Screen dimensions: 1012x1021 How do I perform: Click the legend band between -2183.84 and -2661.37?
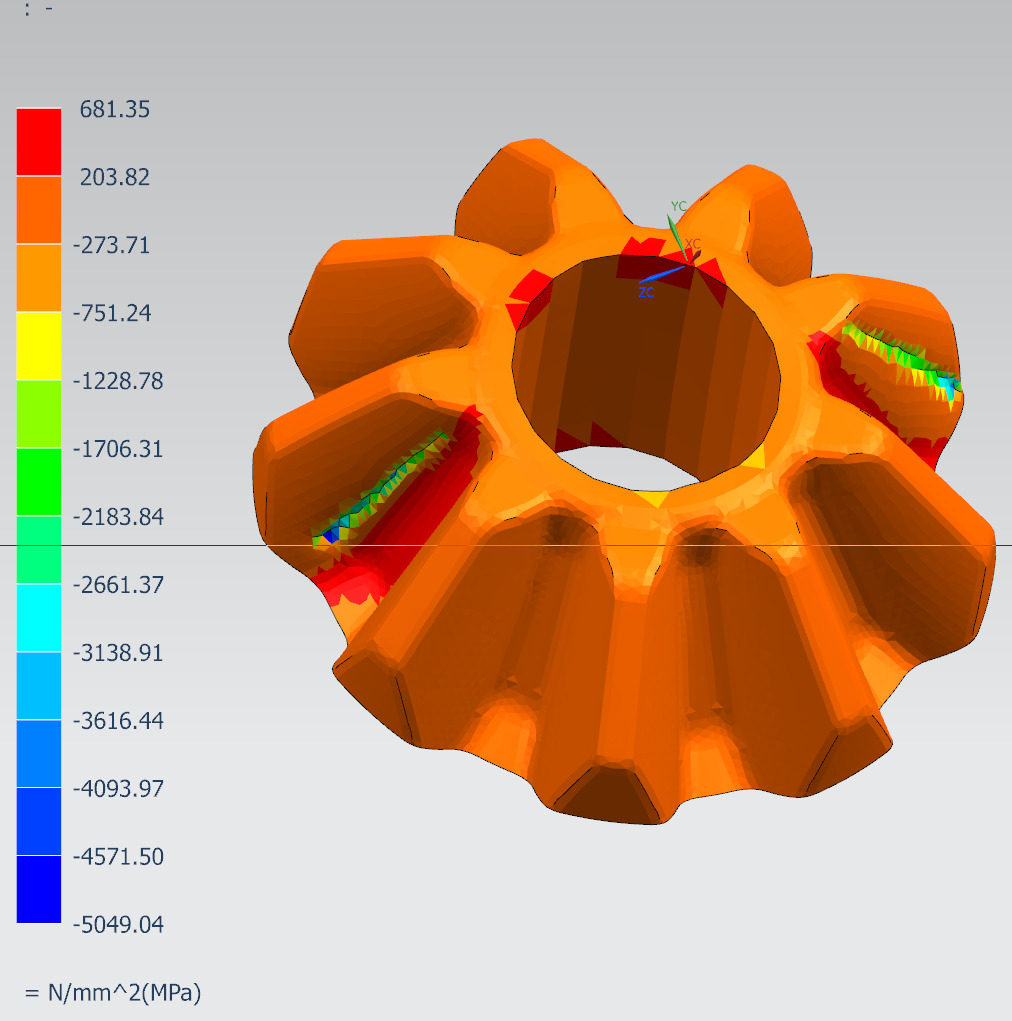coord(38,550)
